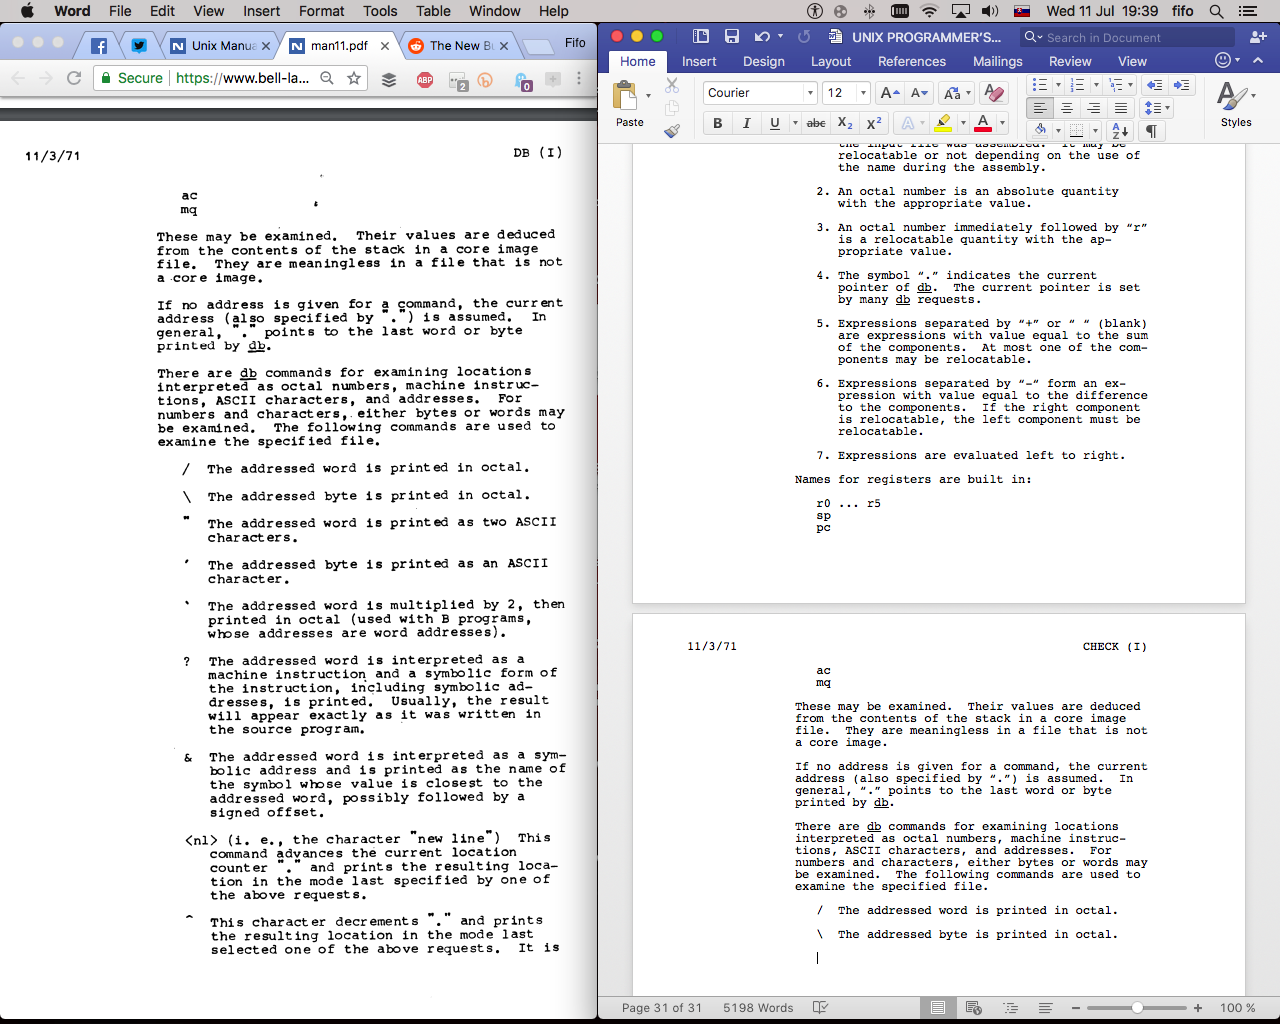Click the share/add person icon in Word
This screenshot has height=1024, width=1280.
[x=1258, y=36]
